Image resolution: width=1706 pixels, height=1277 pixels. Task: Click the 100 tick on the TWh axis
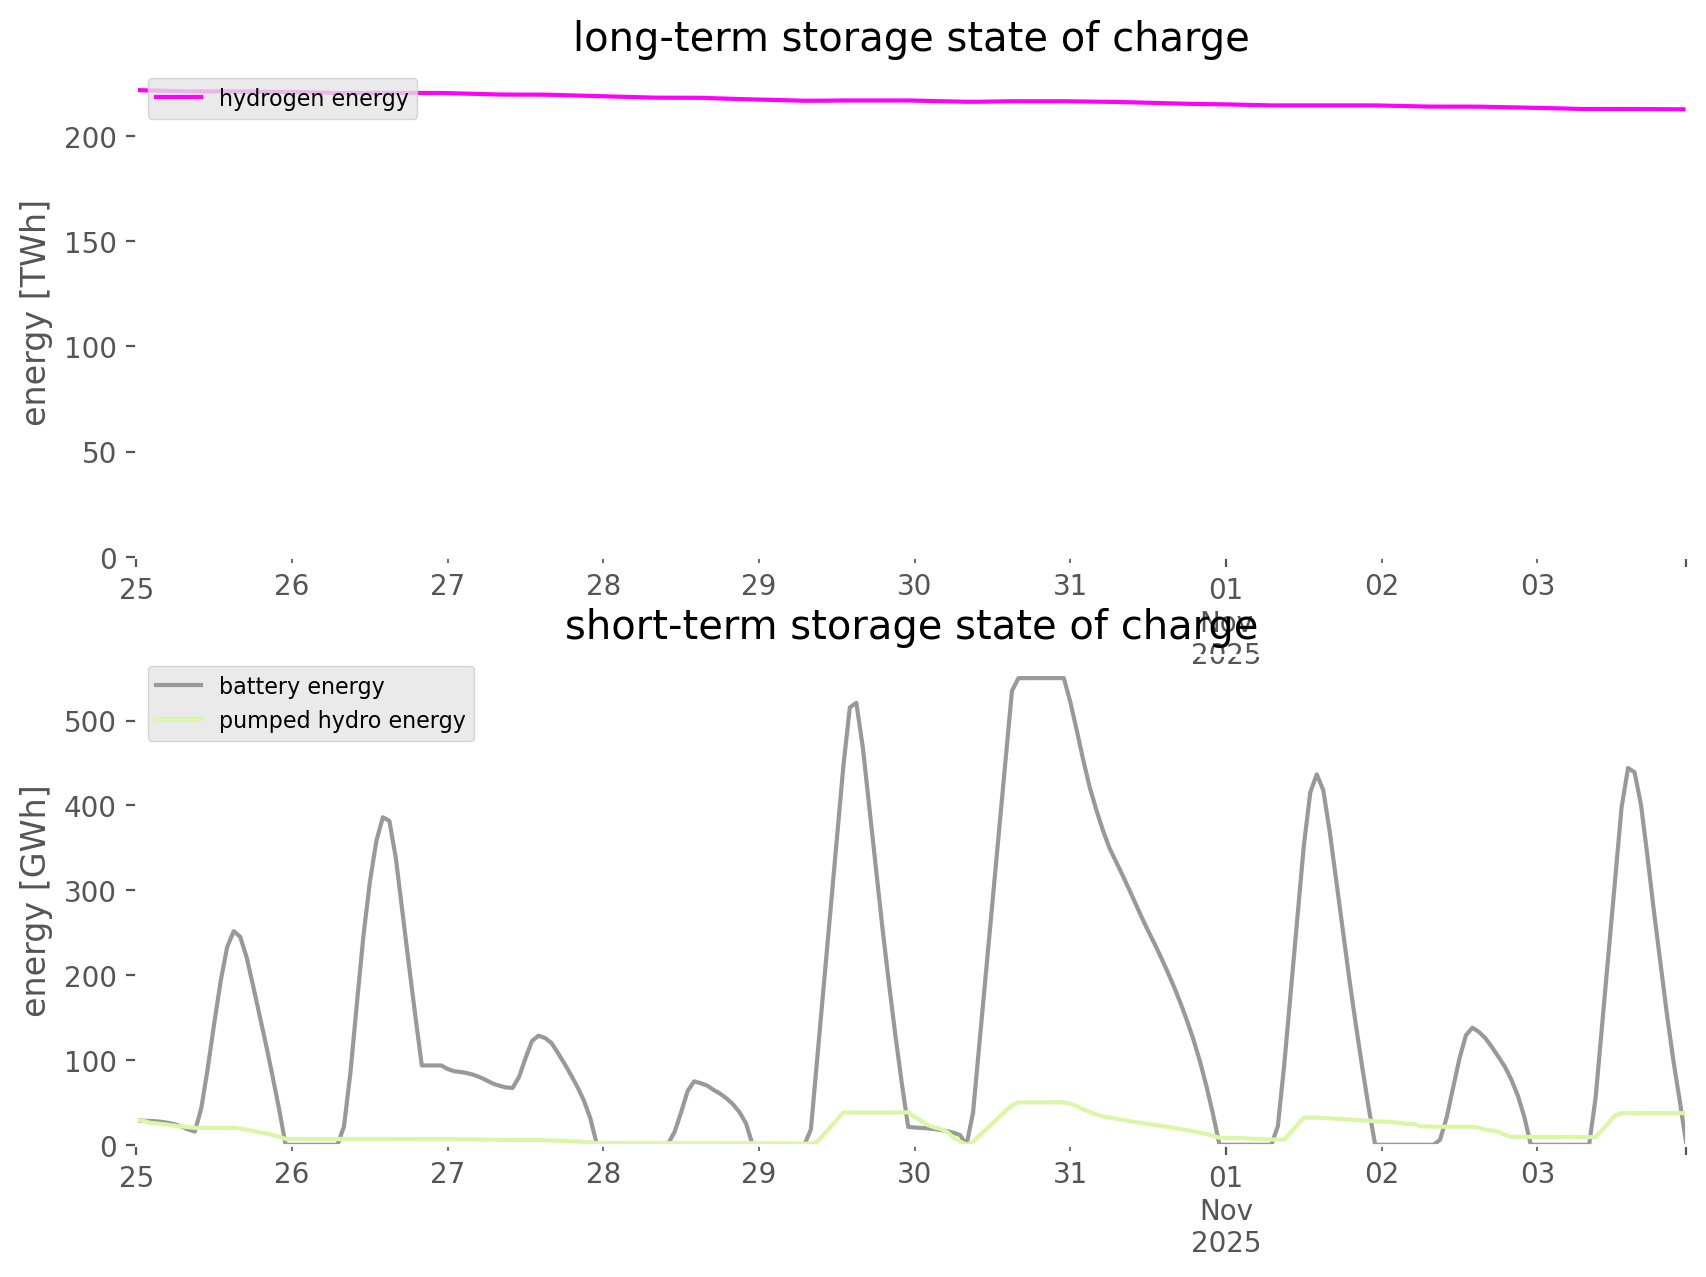[91, 348]
